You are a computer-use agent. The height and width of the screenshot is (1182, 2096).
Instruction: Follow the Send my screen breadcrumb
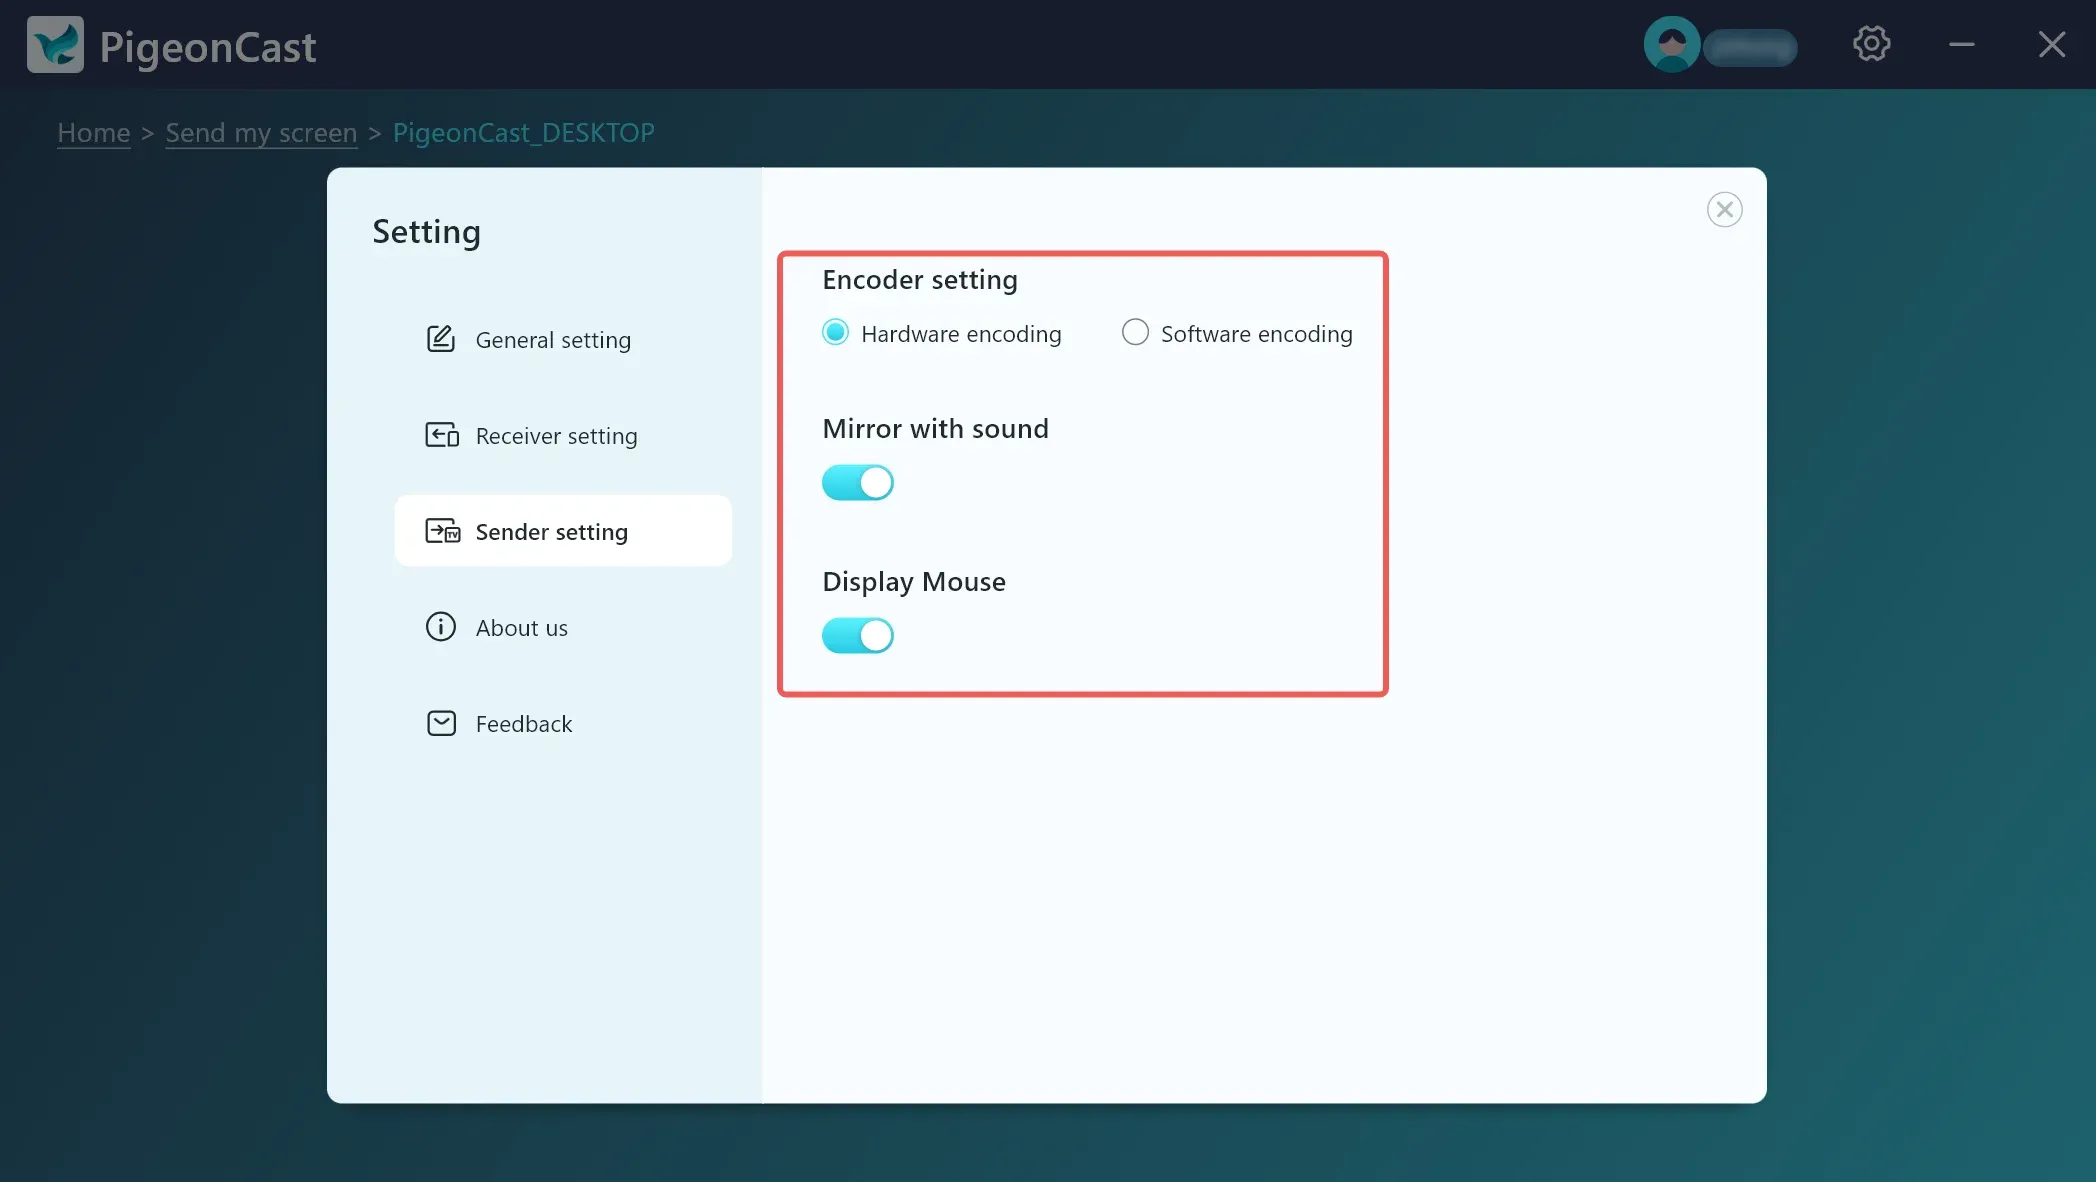tap(261, 133)
